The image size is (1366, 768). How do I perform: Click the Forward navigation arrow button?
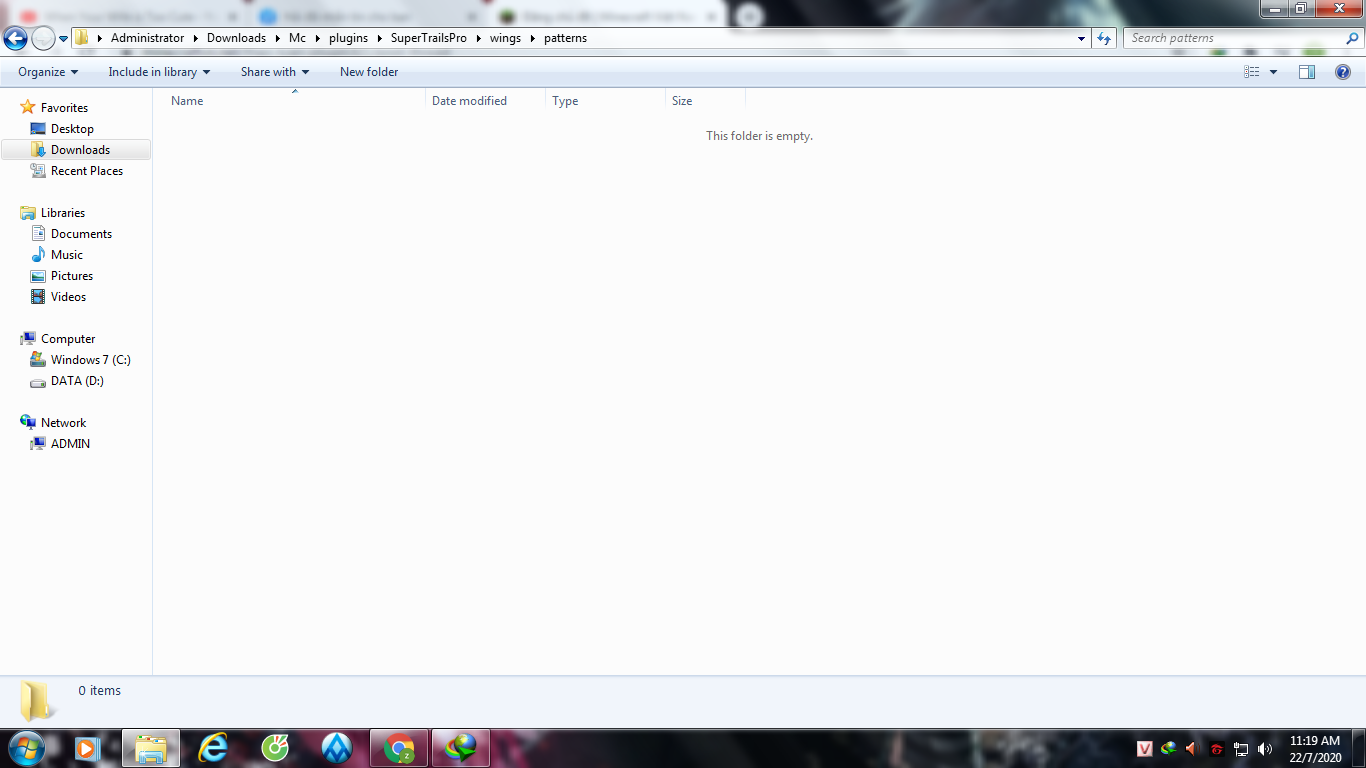[x=43, y=39]
